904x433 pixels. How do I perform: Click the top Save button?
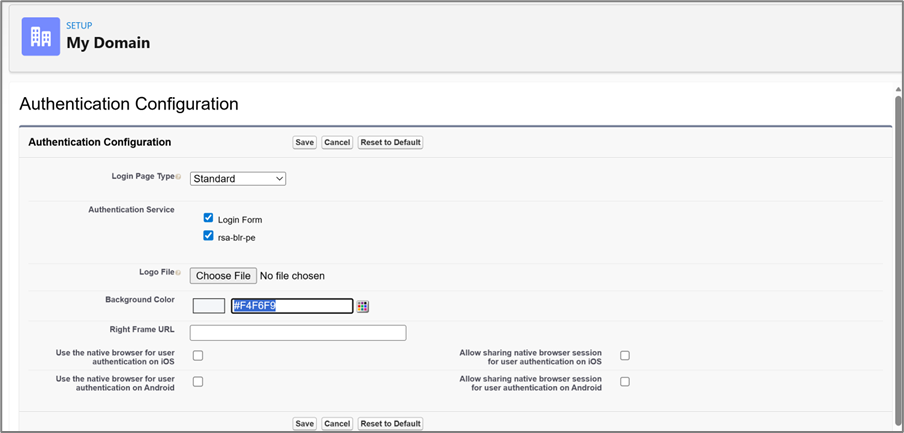point(305,142)
